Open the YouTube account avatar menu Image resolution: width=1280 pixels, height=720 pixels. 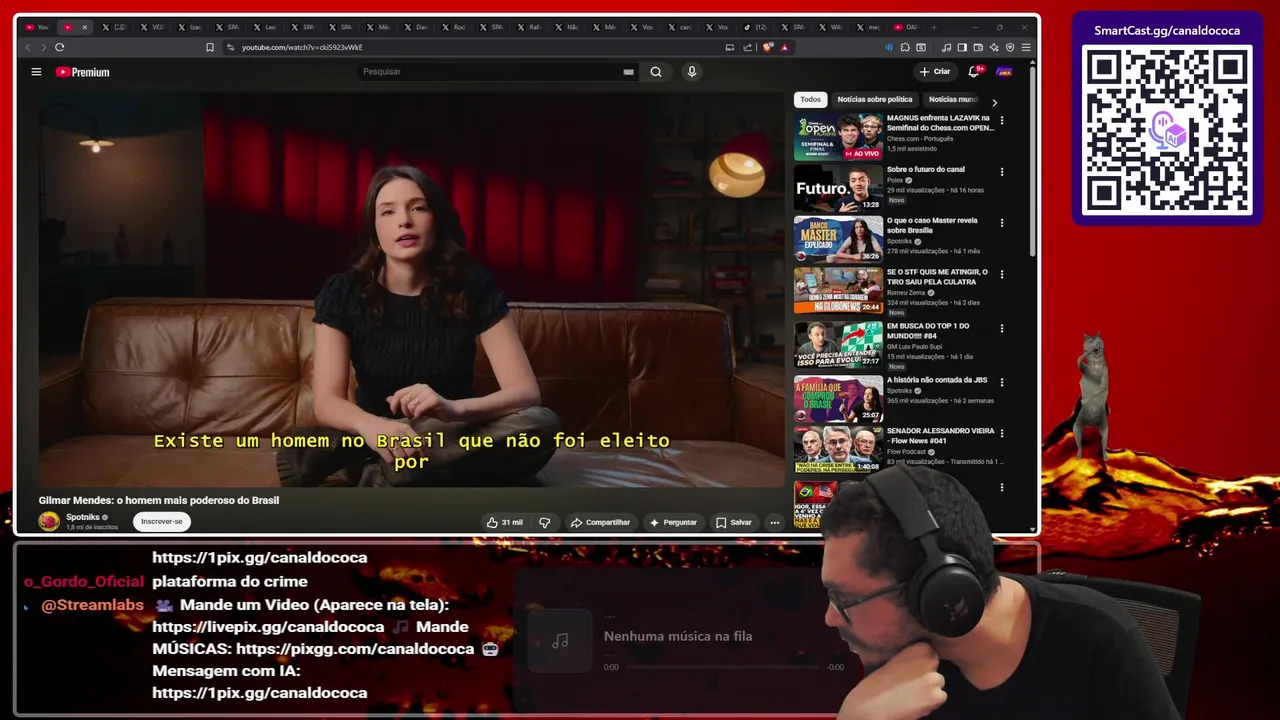coord(1004,72)
